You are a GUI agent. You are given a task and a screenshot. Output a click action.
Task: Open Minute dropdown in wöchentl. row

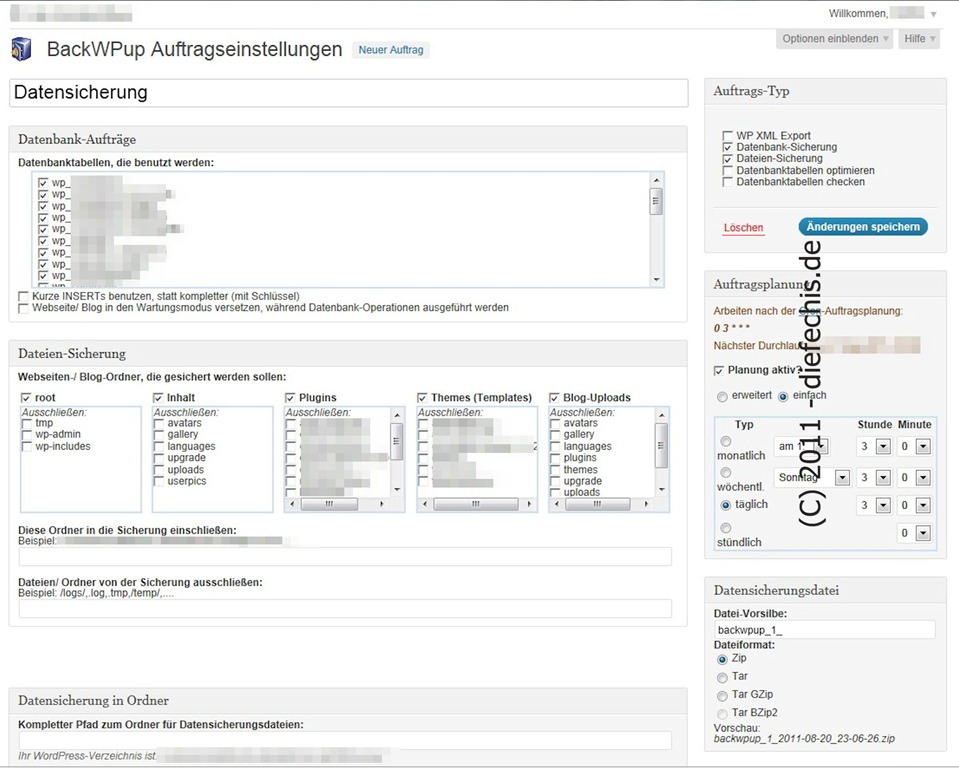[914, 478]
